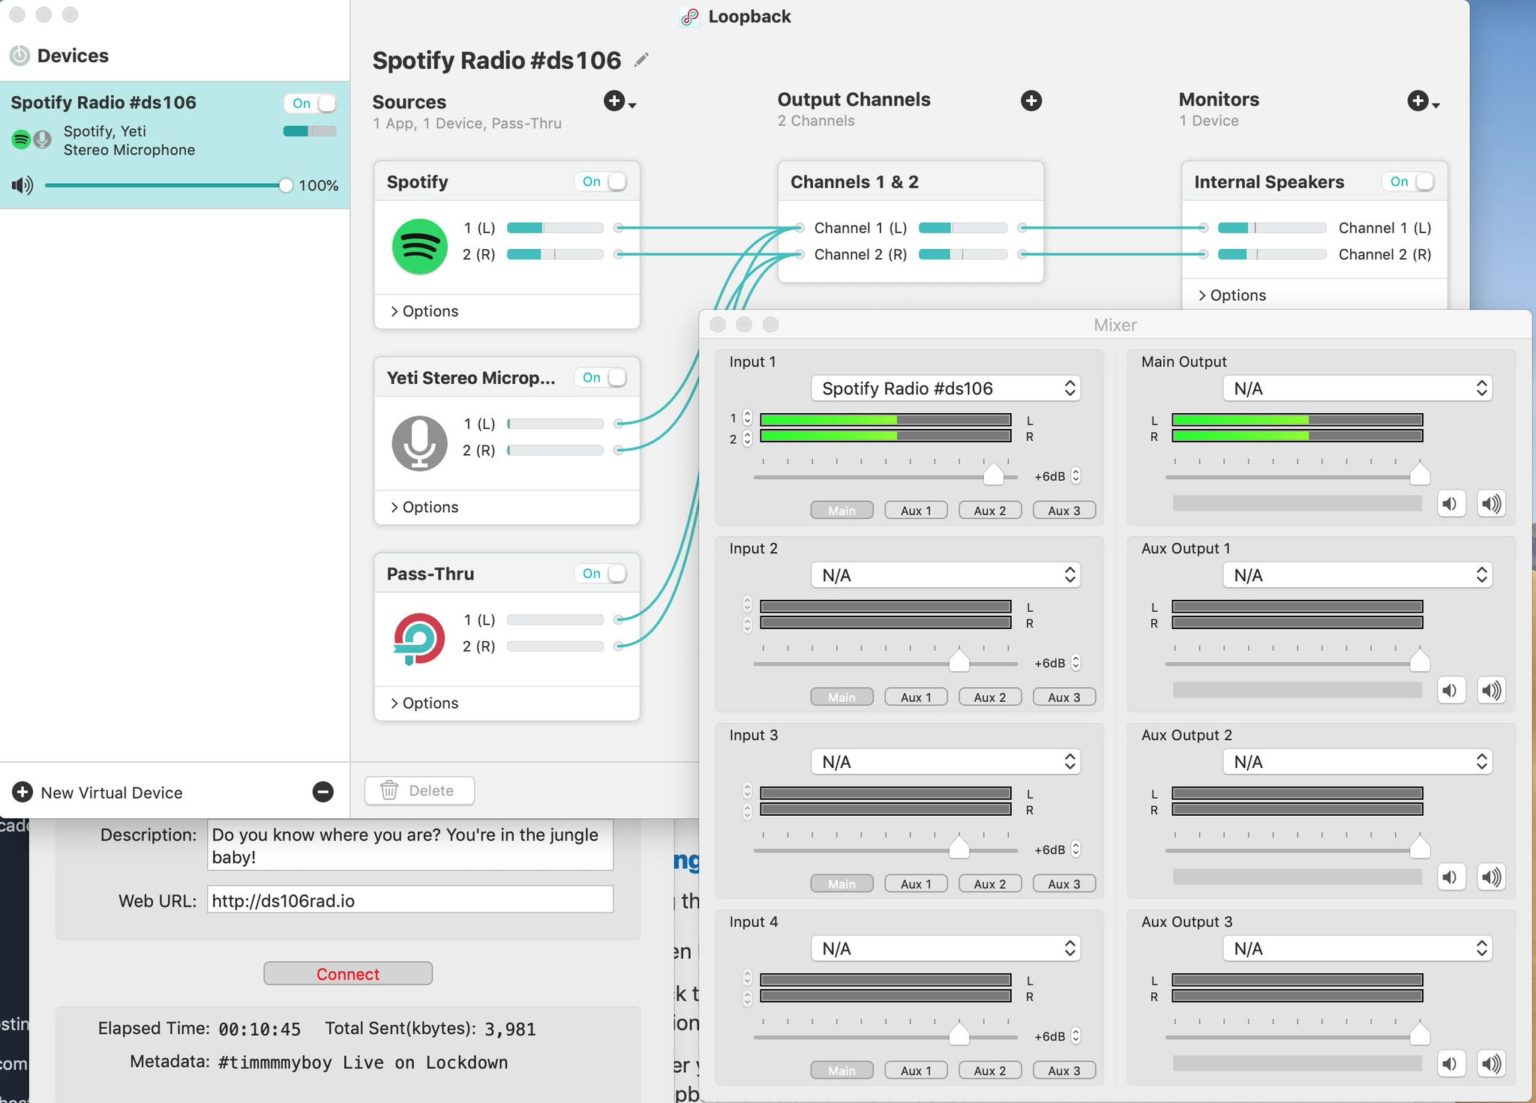Click the Aux 3 button under Input 2

pos(1064,697)
